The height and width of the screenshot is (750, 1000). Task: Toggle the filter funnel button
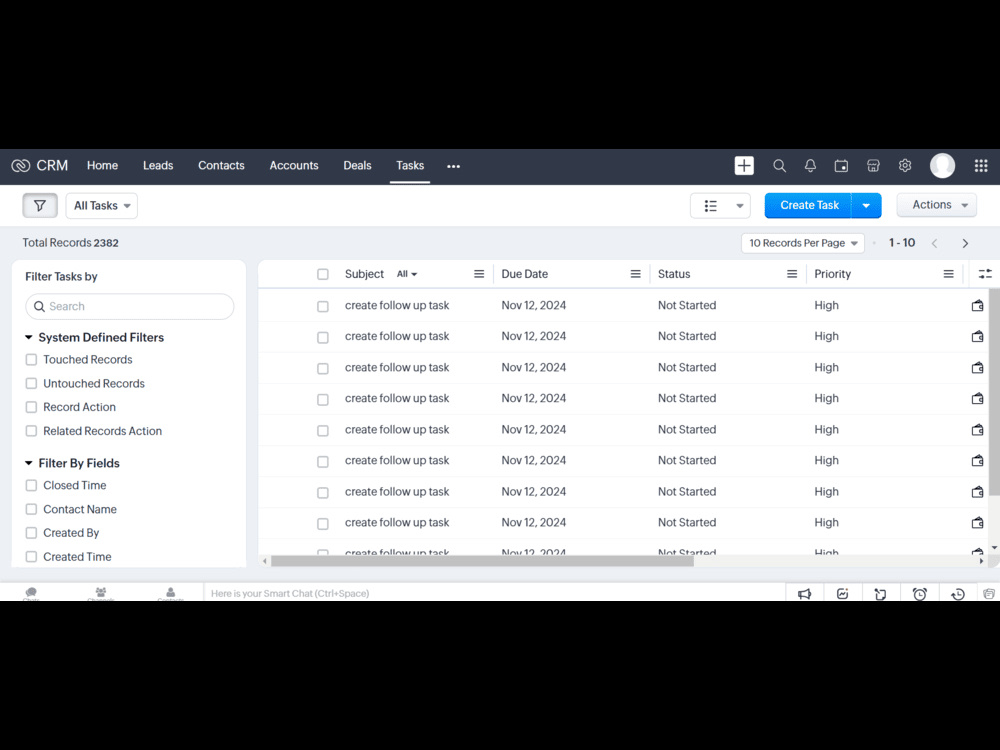(40, 205)
